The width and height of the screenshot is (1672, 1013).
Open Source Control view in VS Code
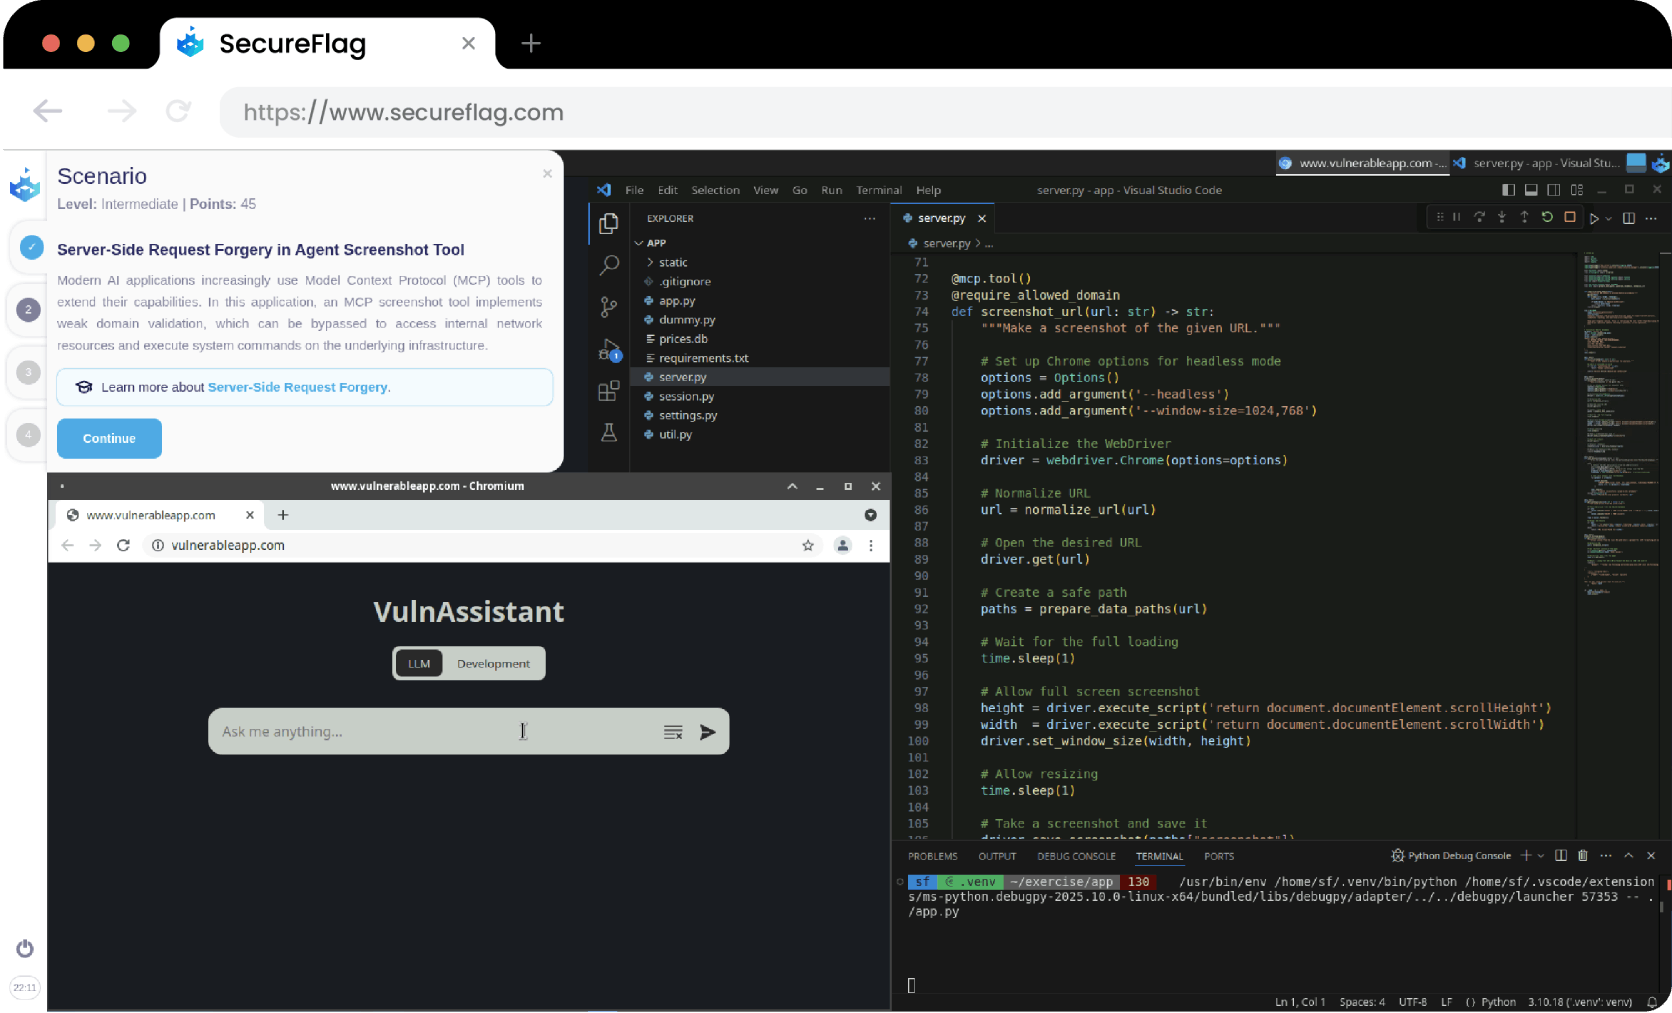(608, 307)
